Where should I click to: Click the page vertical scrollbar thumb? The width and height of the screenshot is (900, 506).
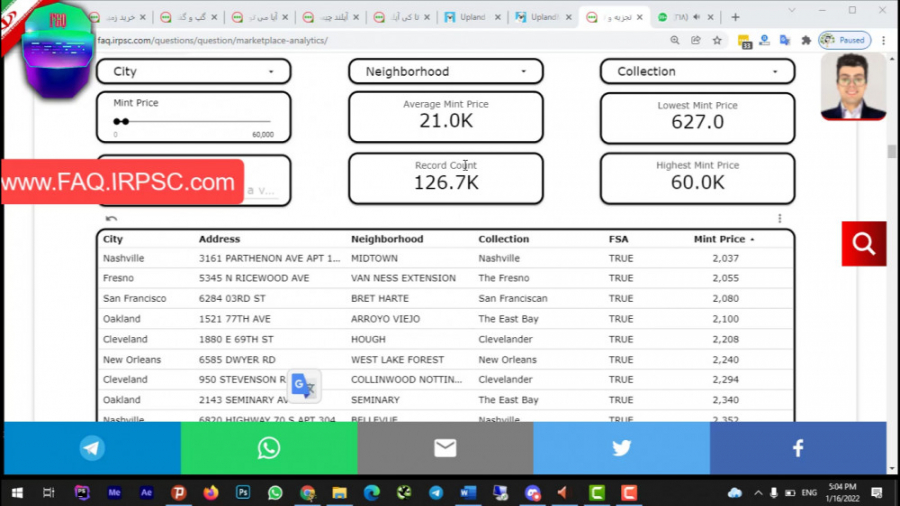point(891,151)
